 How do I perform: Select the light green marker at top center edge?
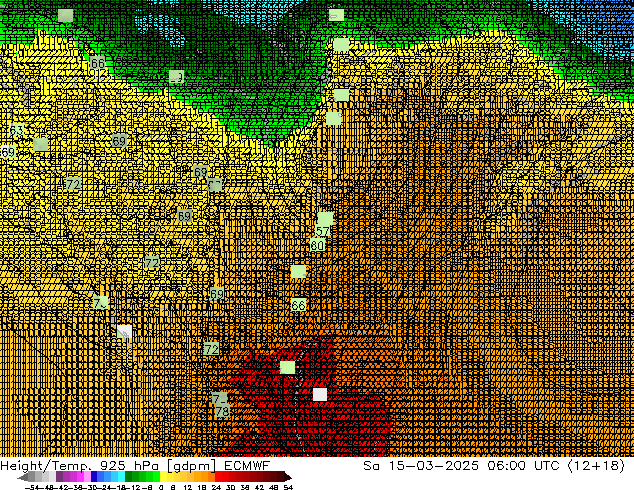click(336, 15)
